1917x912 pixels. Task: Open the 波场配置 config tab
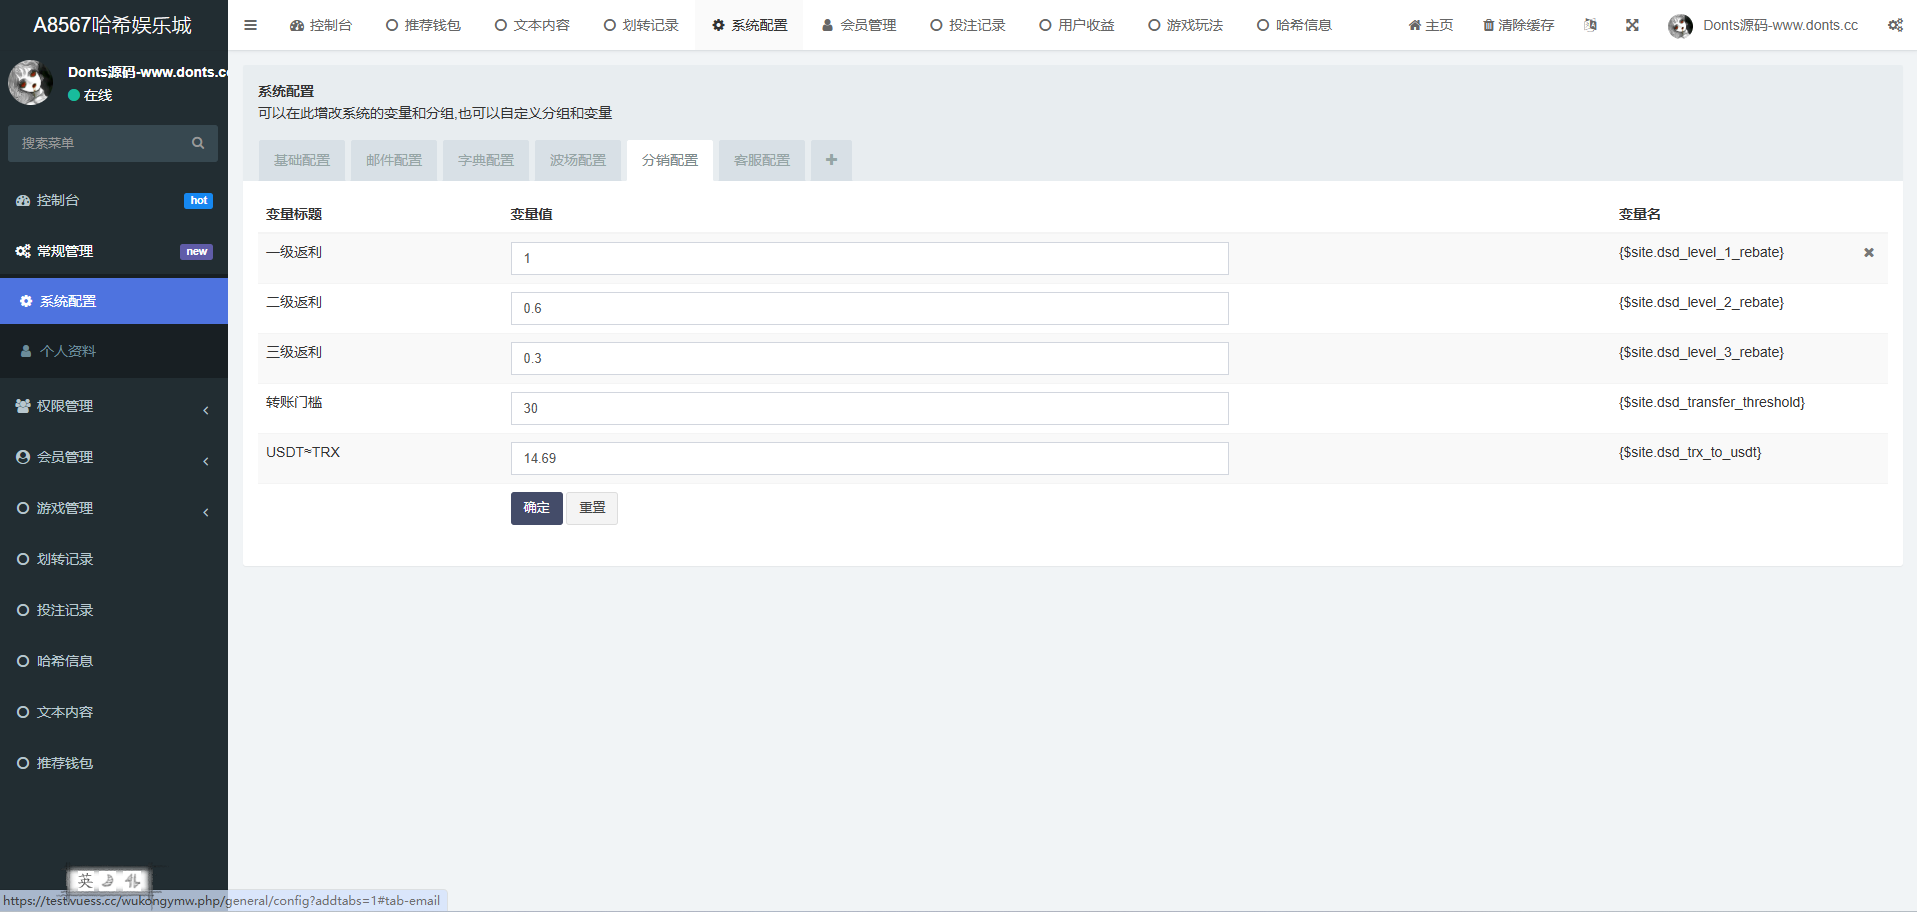tap(578, 160)
